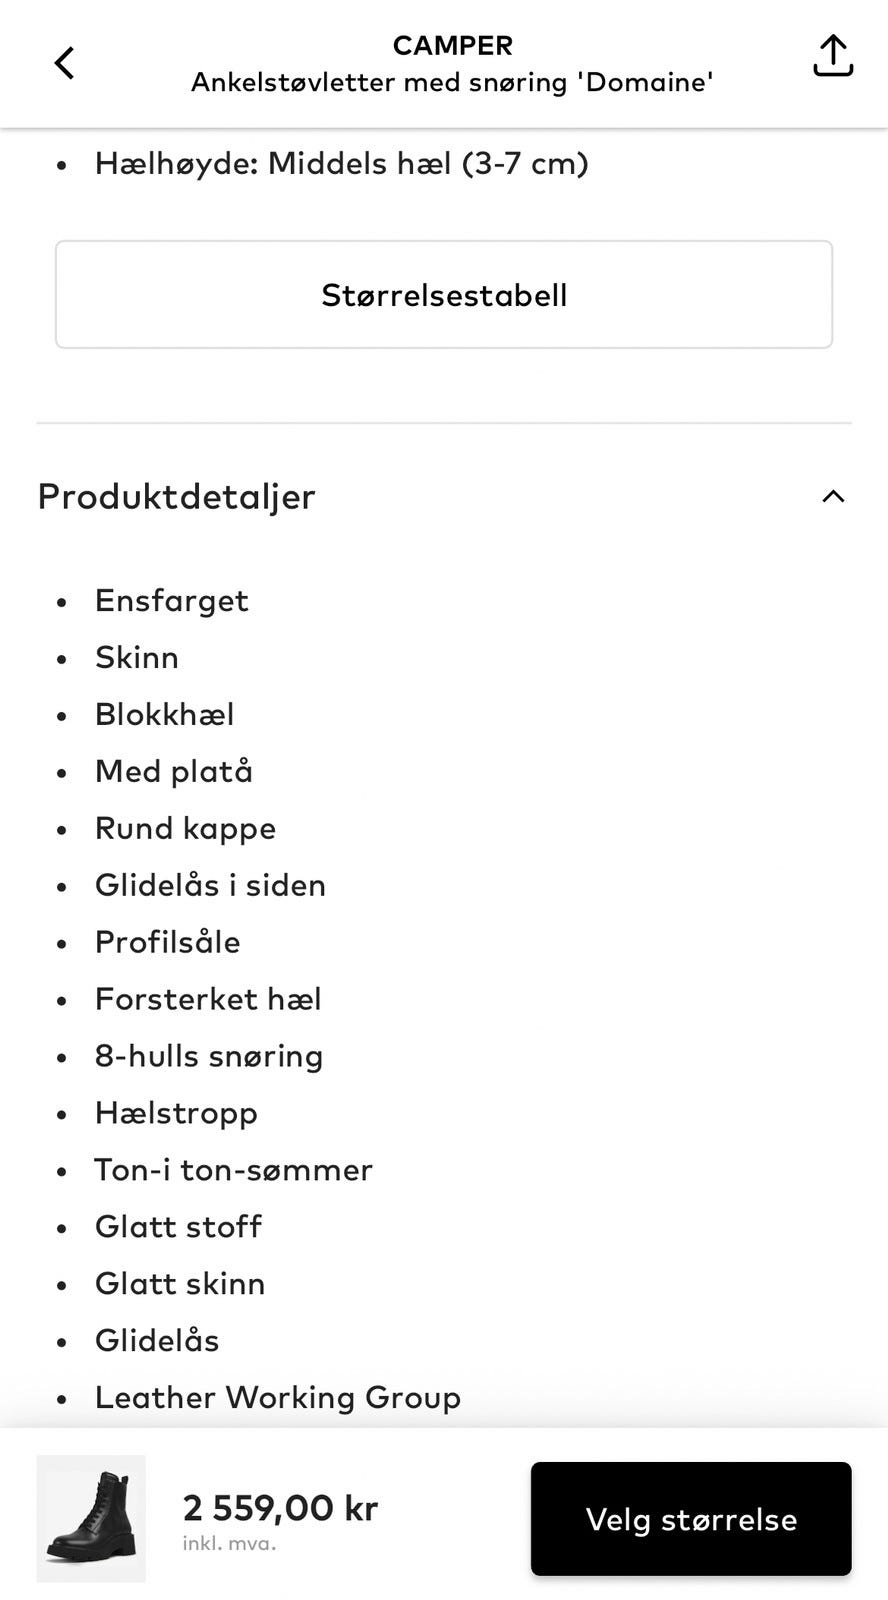Tap the Produktdetaljer heading text
Image resolution: width=888 pixels, height=1600 pixels.
pyautogui.click(x=176, y=497)
